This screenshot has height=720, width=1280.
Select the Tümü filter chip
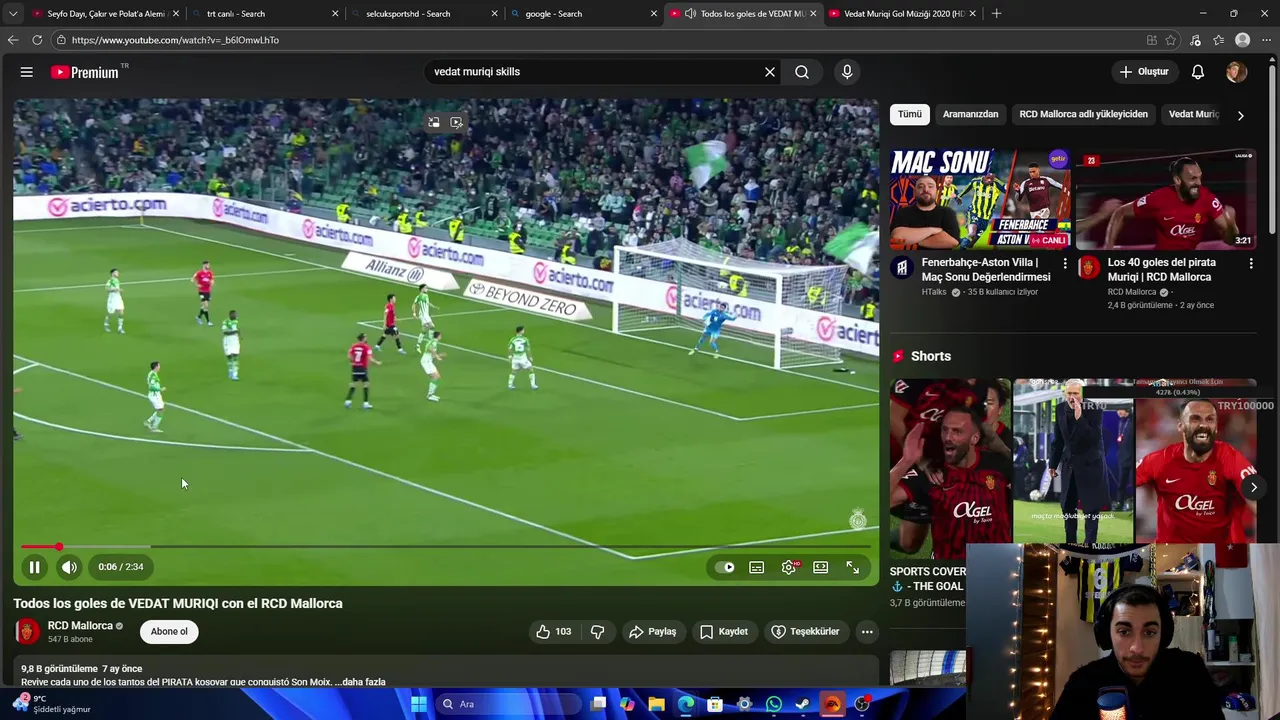[x=910, y=114]
